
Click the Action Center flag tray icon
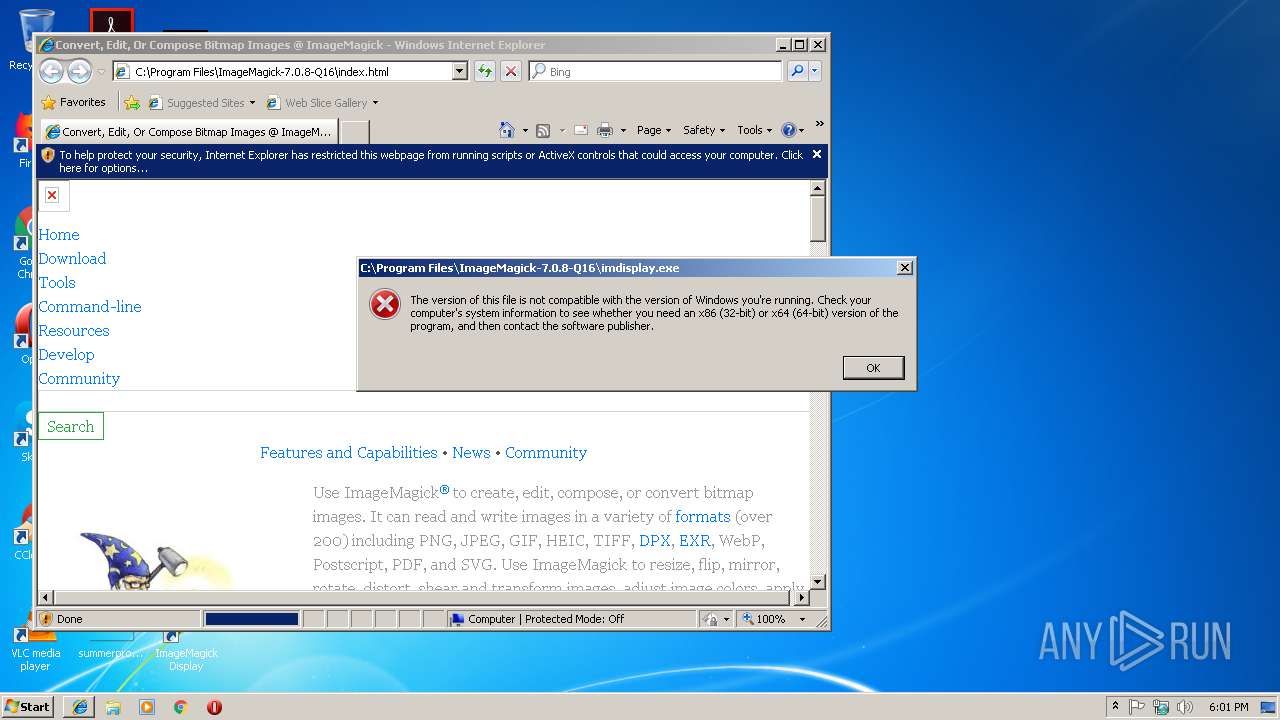[x=1137, y=707]
